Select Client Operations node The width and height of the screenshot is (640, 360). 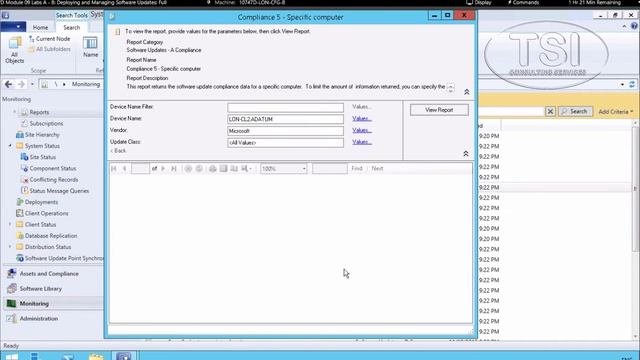47,213
